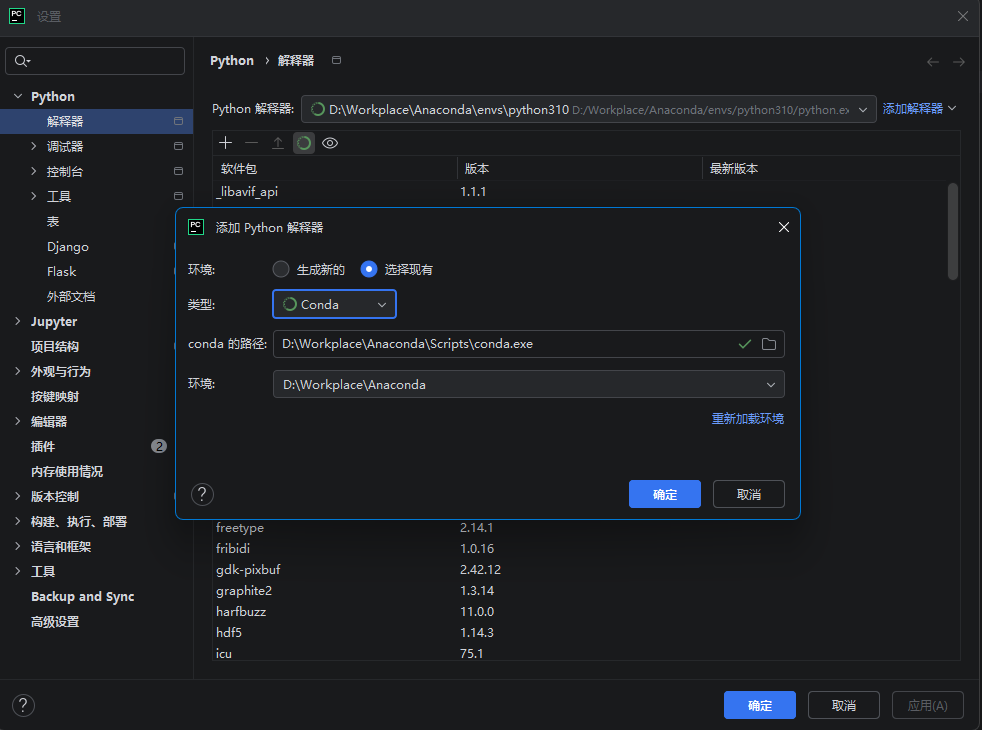
Task: Open the 类型 Conda dropdown
Action: [x=334, y=304]
